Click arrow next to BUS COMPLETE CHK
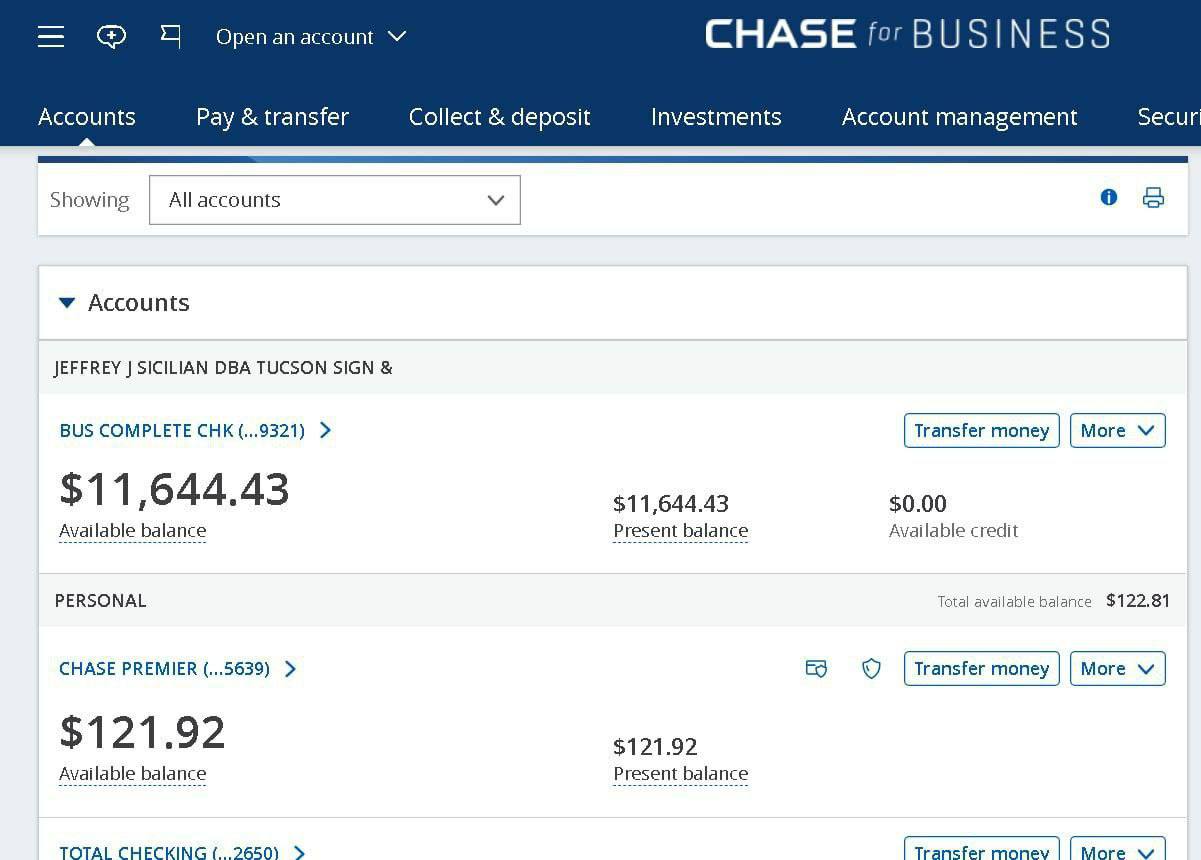This screenshot has width=1201, height=860. 325,430
